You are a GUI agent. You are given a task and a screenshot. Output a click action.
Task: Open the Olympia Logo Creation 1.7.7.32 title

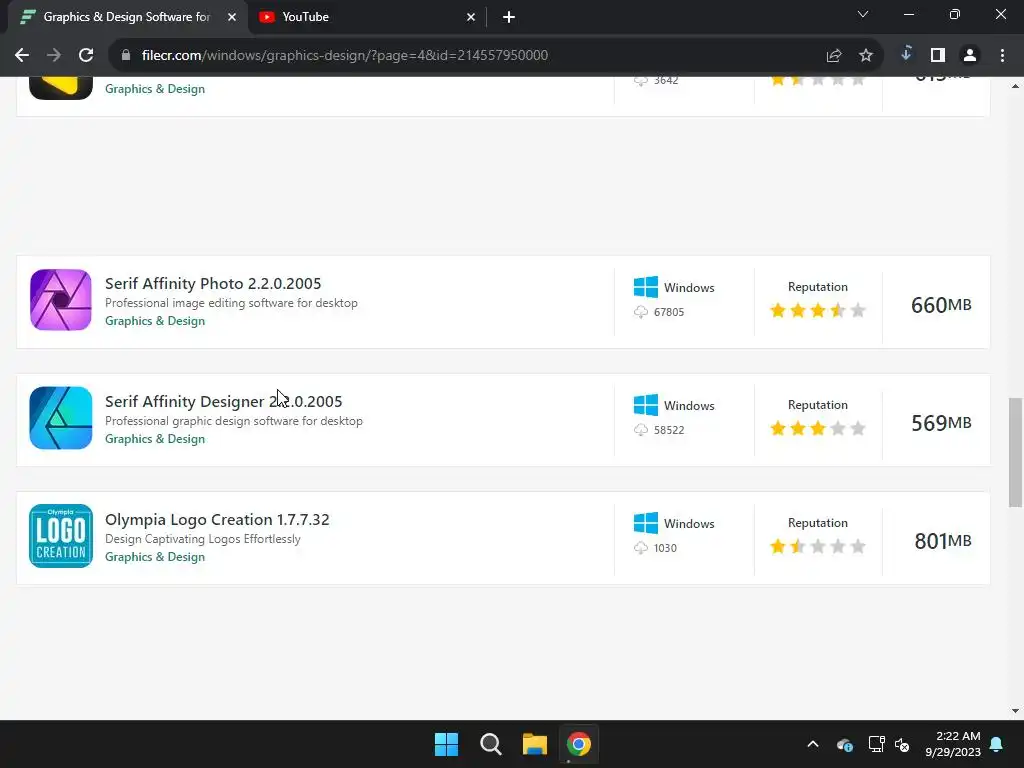[x=217, y=519]
